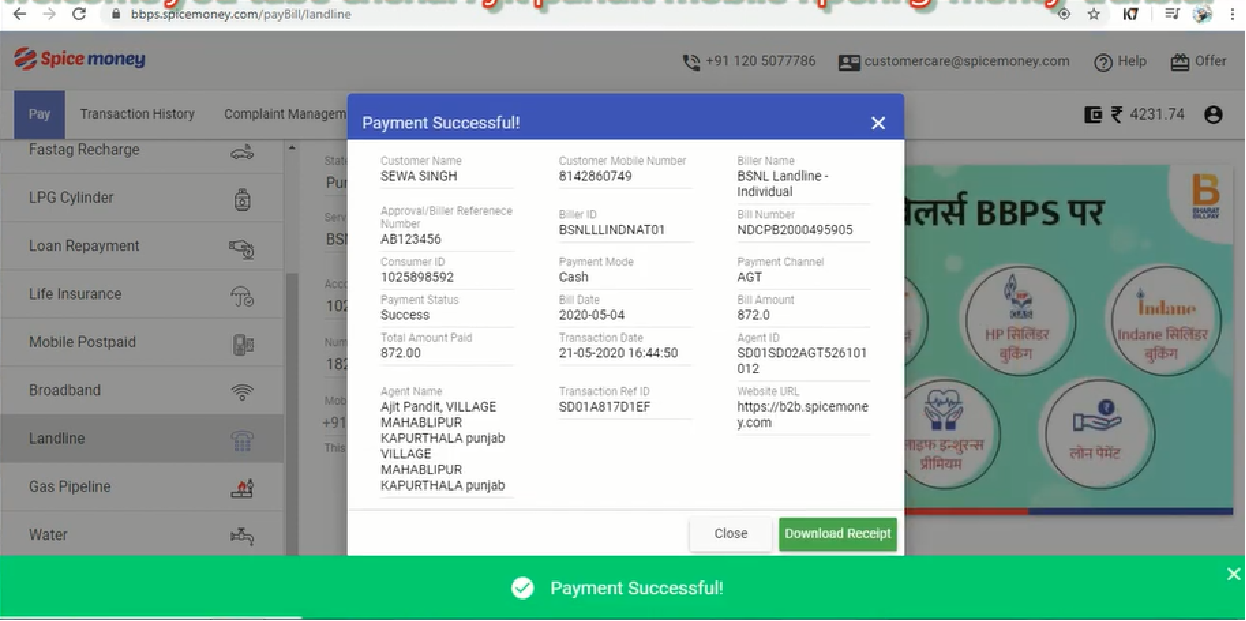
Task: Select Loan Repayment in sidebar
Action: (142, 246)
